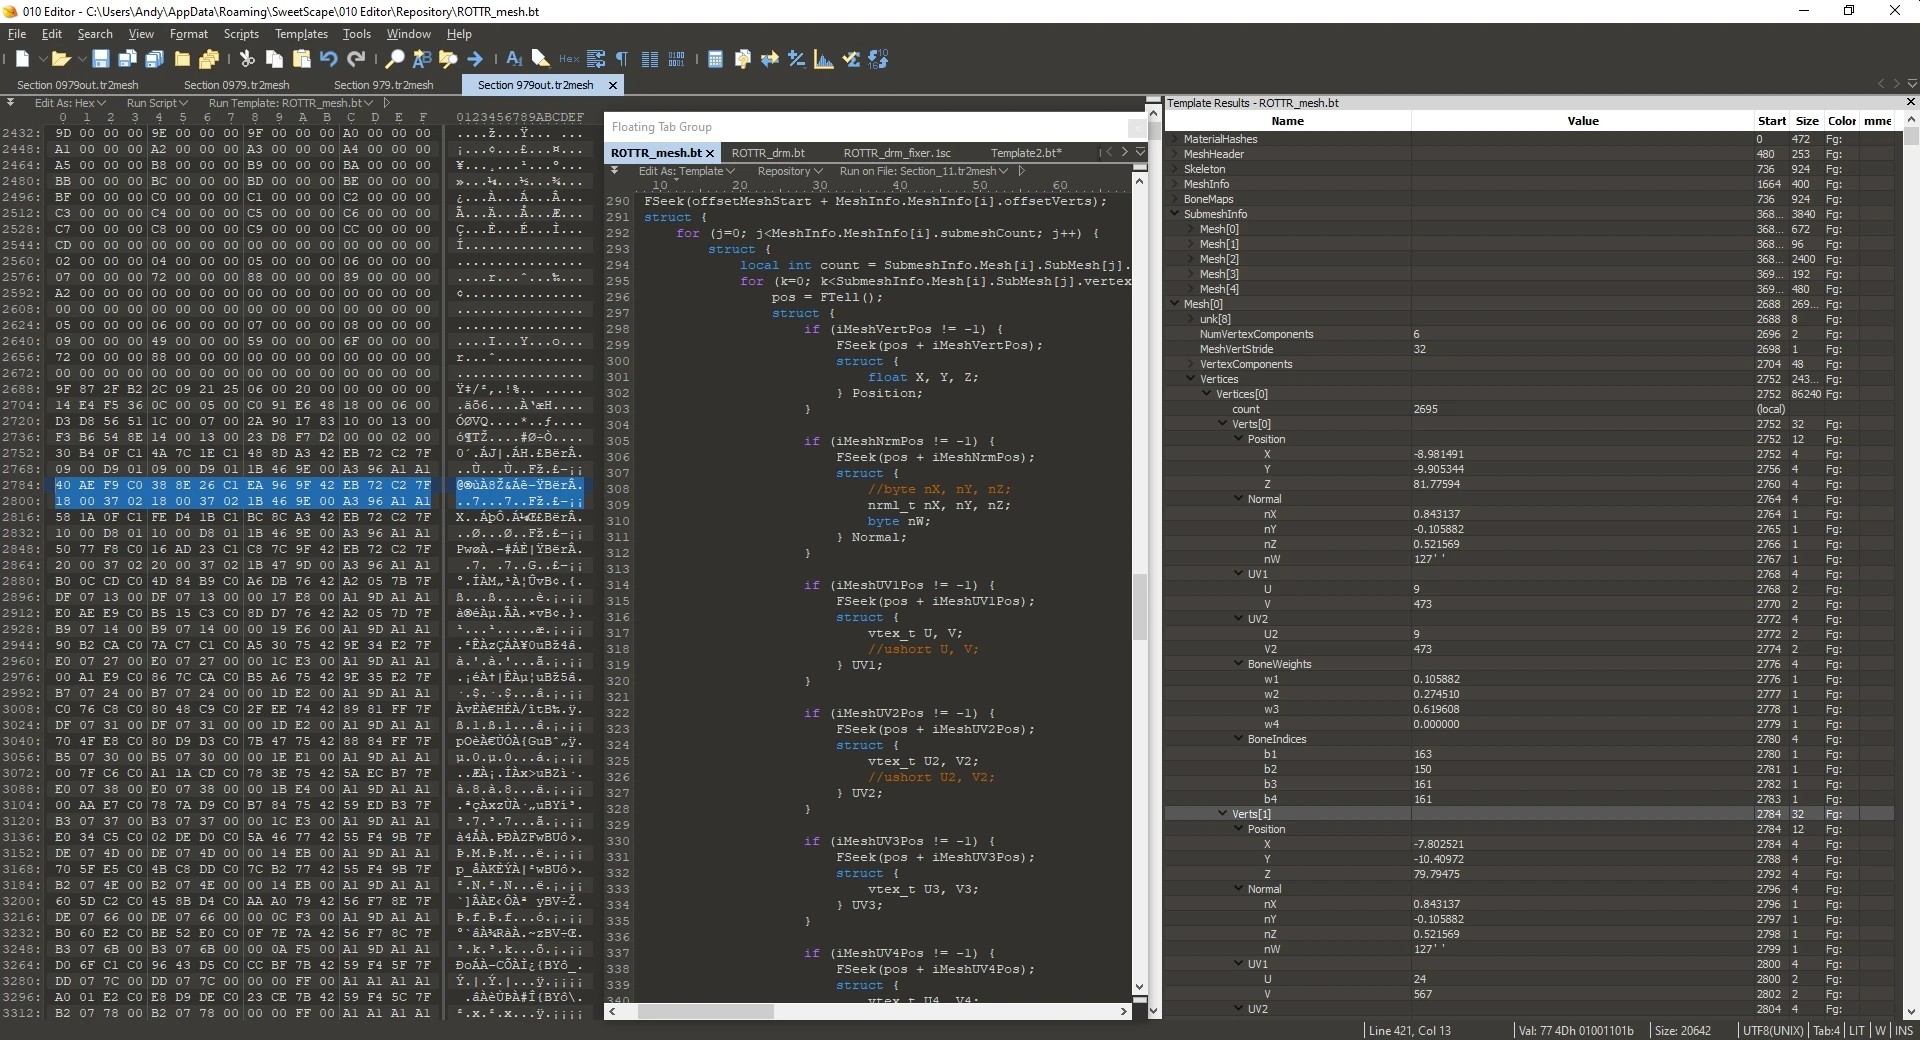1920x1040 pixels.
Task: Close the Template Results panel
Action: click(x=1910, y=102)
